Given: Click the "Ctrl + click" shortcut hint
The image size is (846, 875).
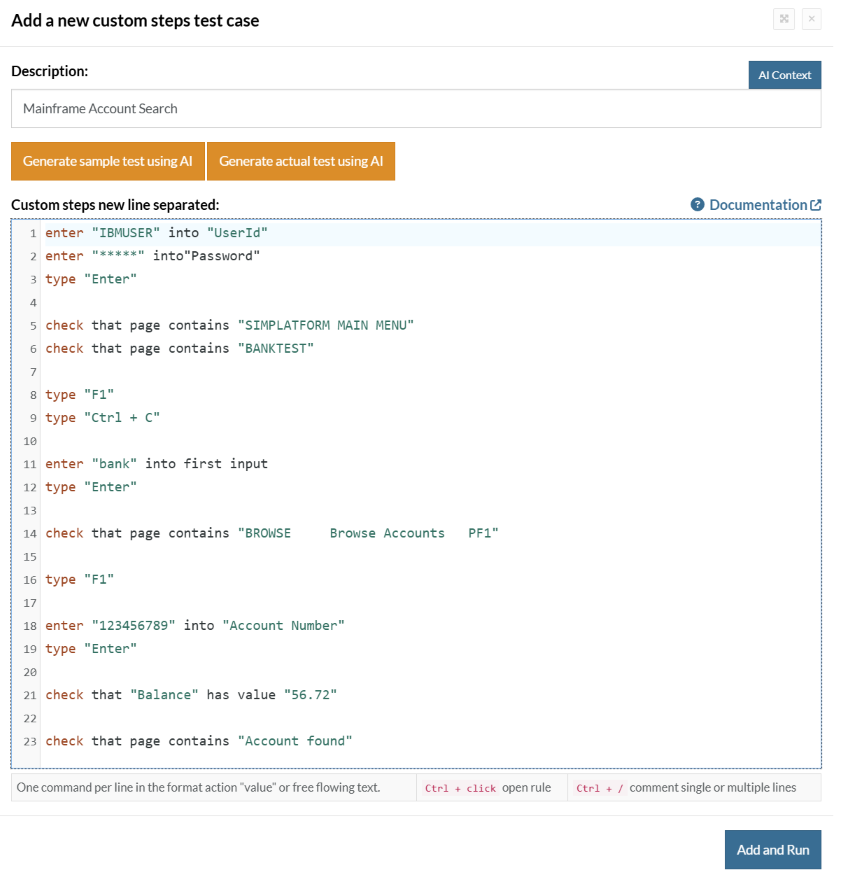Looking at the screenshot, I should click(460, 788).
